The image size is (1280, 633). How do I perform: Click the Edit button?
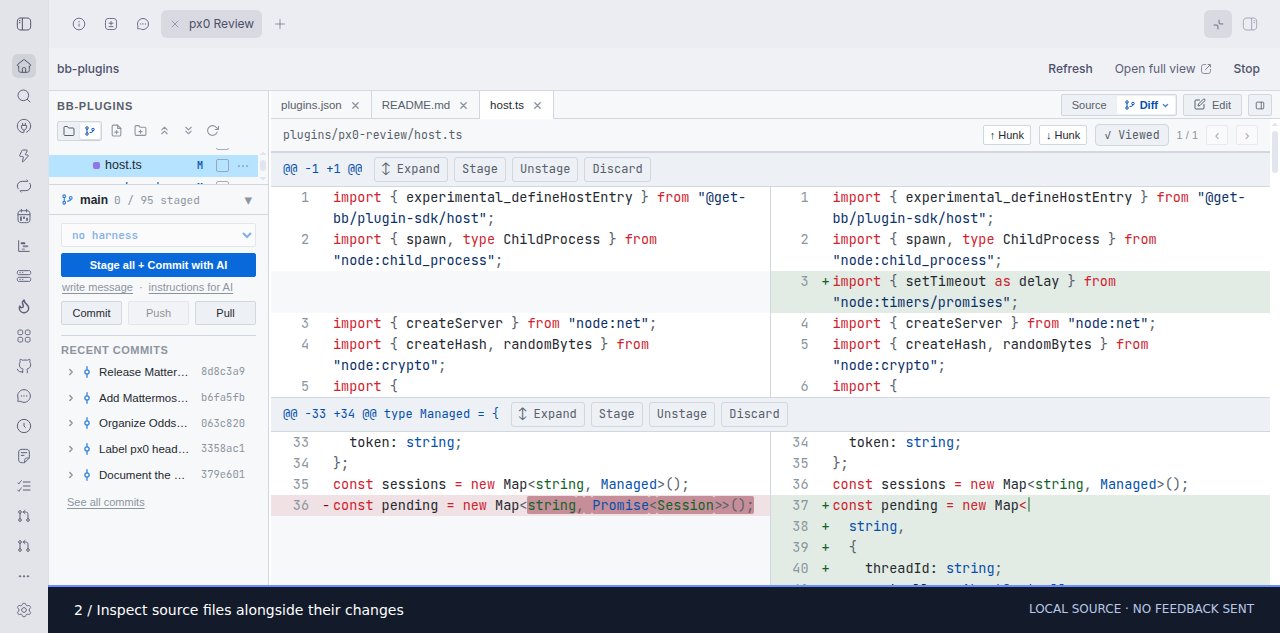click(x=1212, y=105)
